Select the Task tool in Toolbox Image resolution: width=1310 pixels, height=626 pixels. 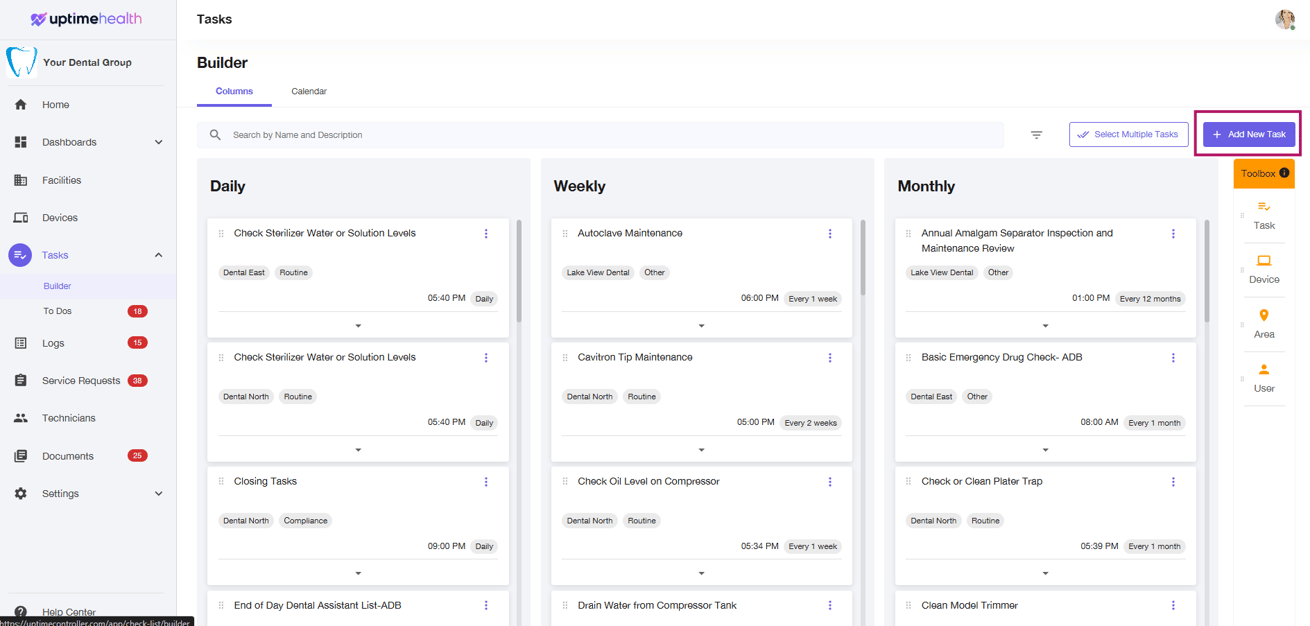(x=1264, y=215)
